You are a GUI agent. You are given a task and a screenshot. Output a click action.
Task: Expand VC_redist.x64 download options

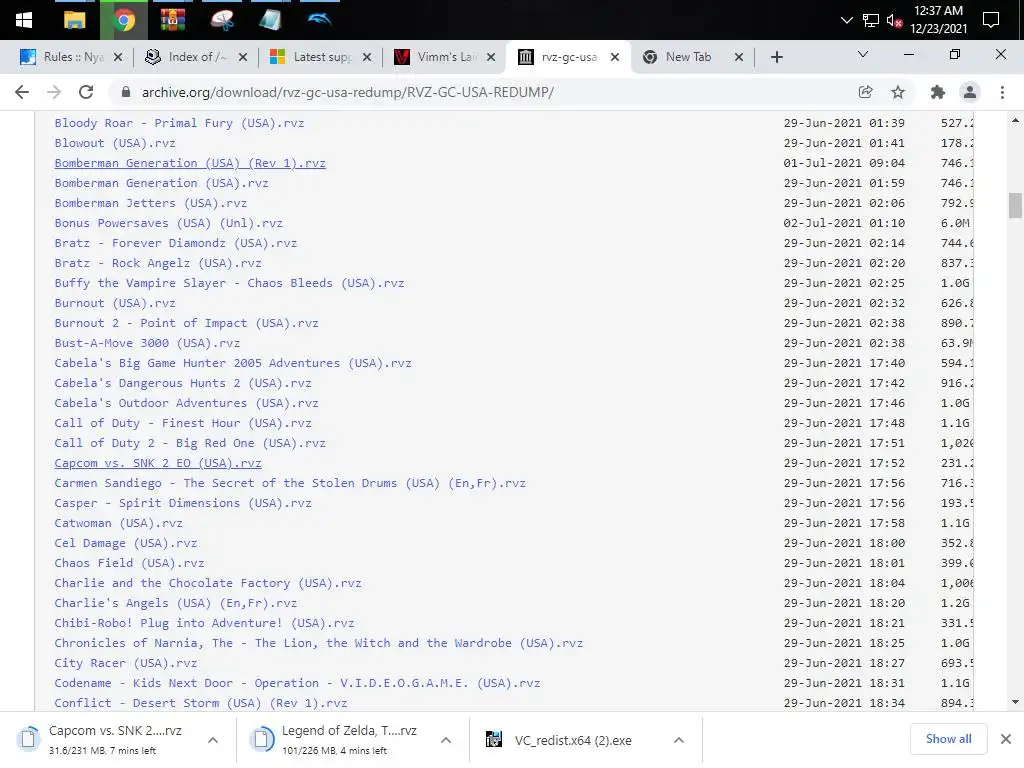[x=679, y=740]
